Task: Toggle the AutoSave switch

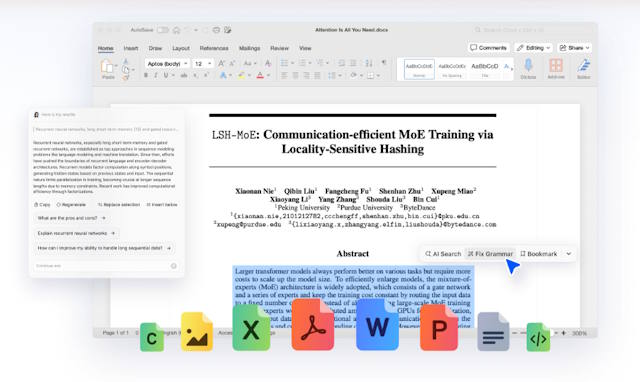Action: coord(162,30)
